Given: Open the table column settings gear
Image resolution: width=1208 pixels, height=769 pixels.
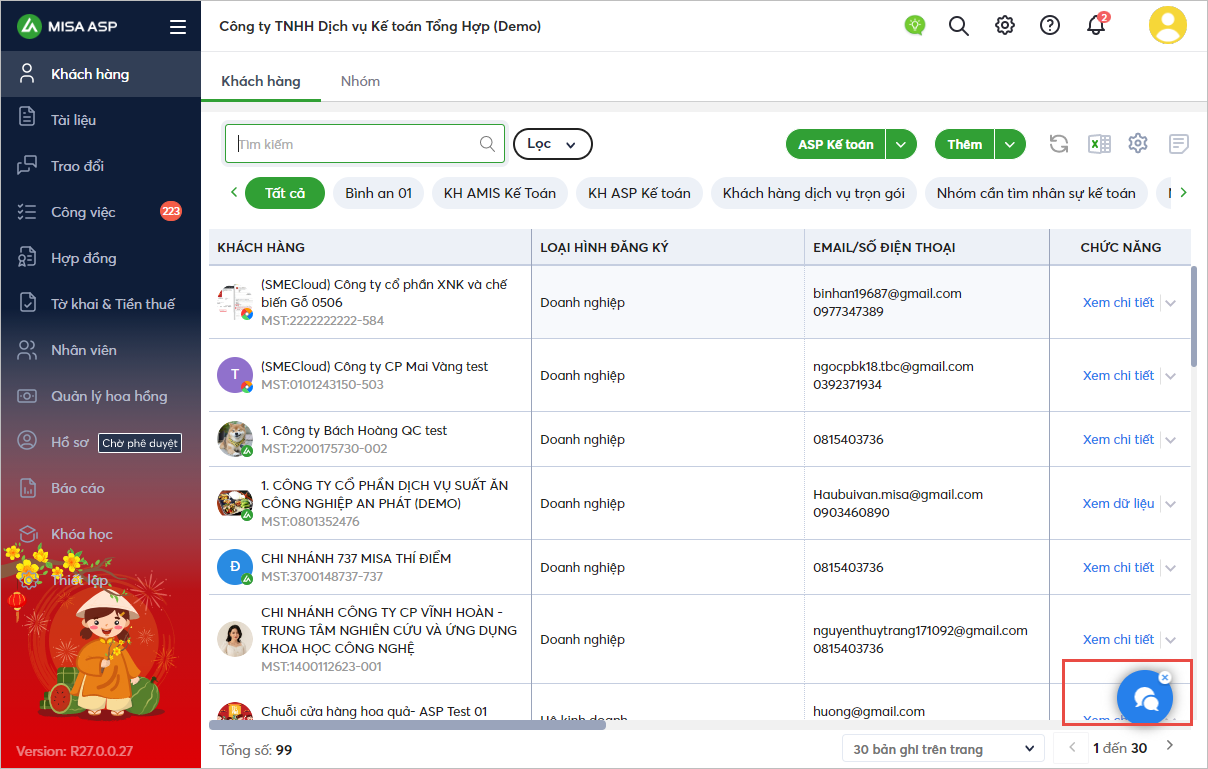Looking at the screenshot, I should pyautogui.click(x=1138, y=144).
